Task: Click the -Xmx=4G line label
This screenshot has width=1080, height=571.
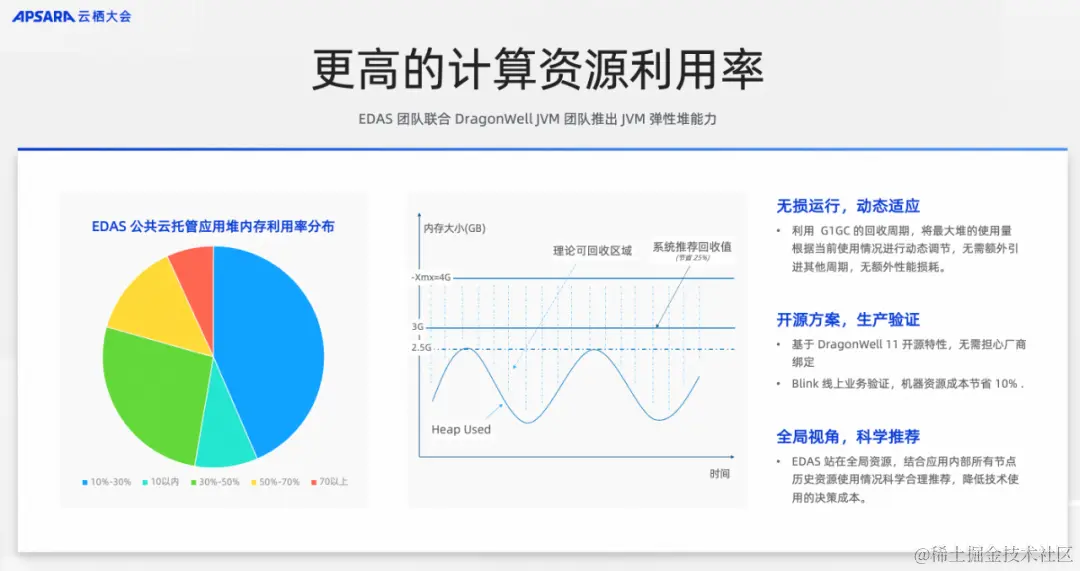Action: click(x=431, y=277)
